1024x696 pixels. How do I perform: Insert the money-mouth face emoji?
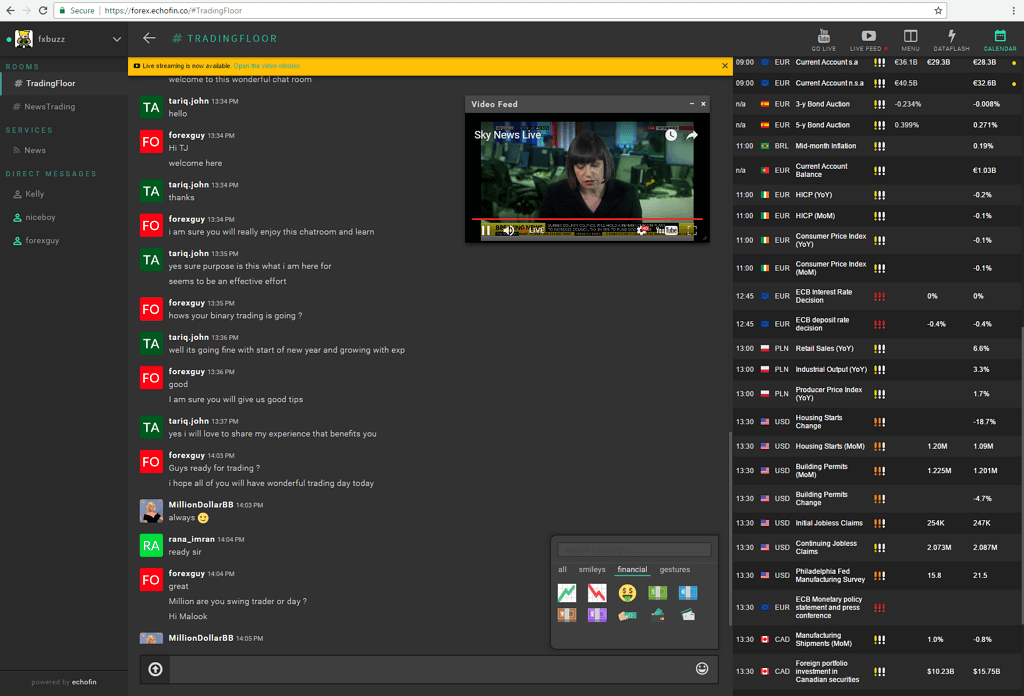pyautogui.click(x=628, y=593)
